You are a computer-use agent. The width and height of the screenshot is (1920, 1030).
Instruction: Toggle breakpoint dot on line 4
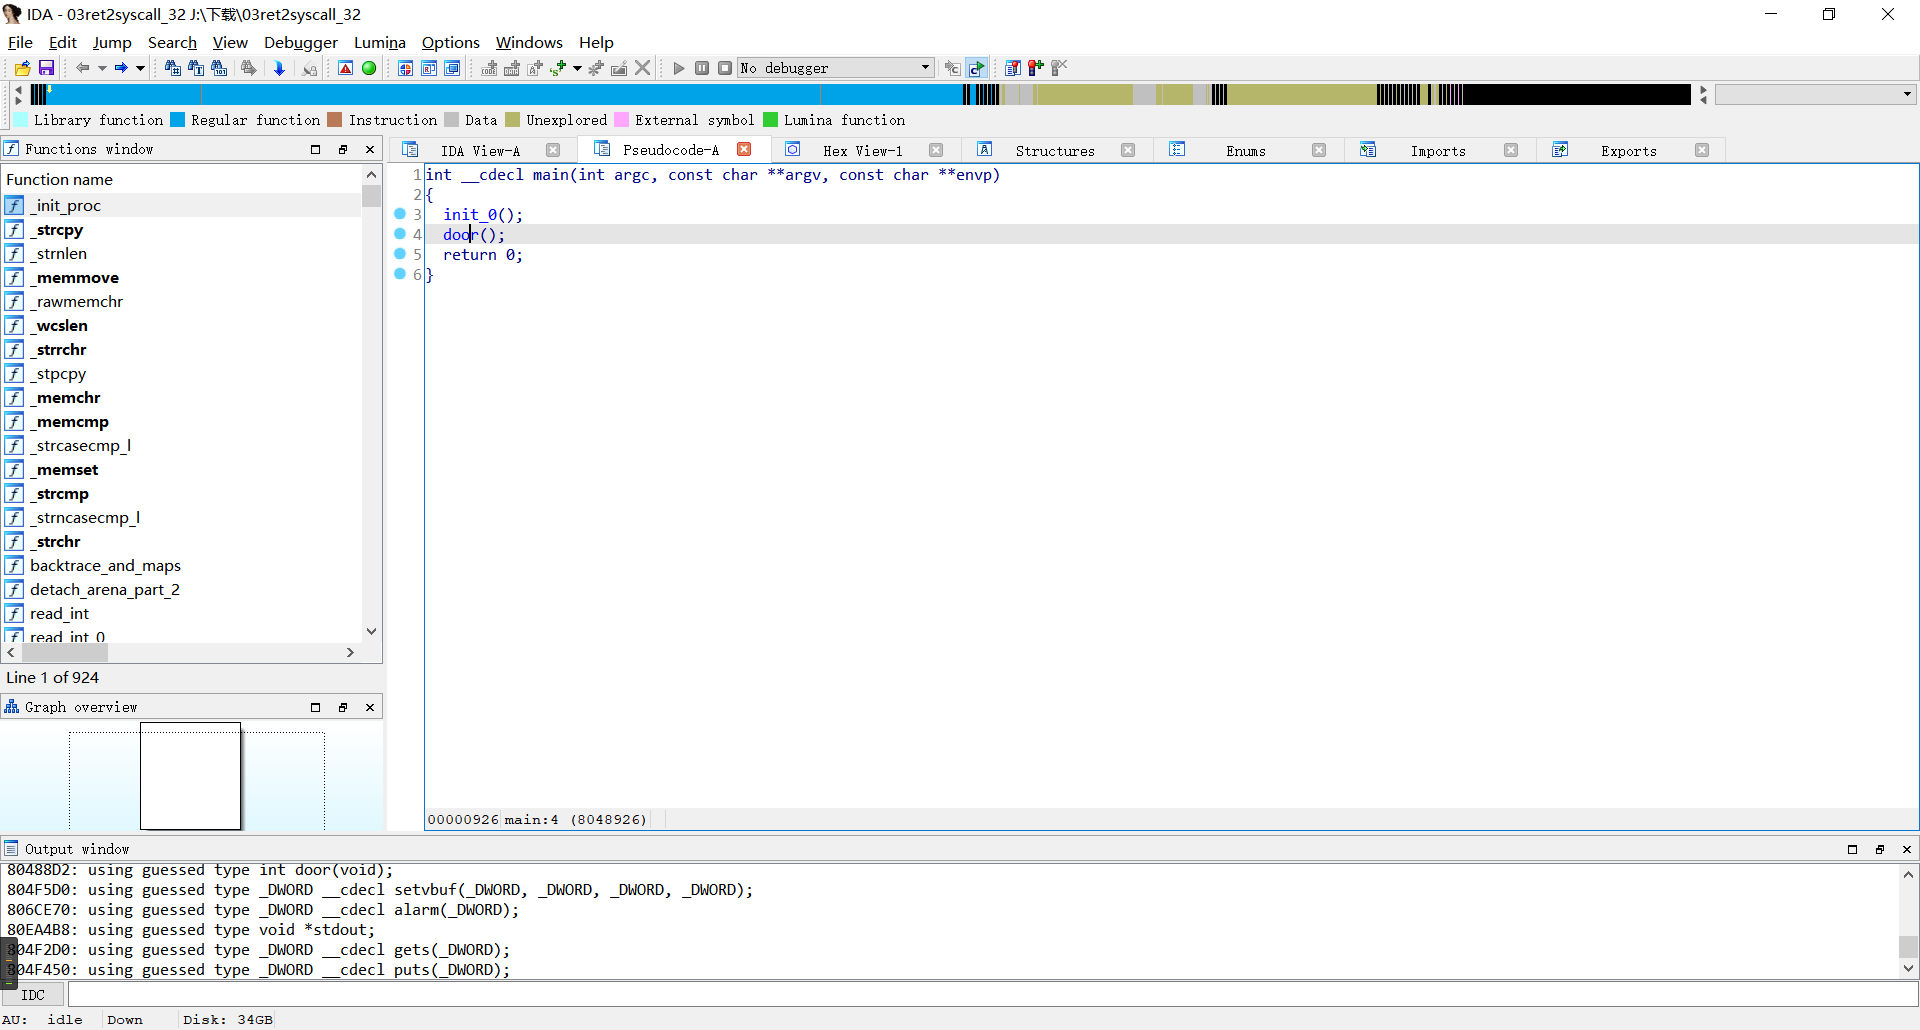point(400,234)
